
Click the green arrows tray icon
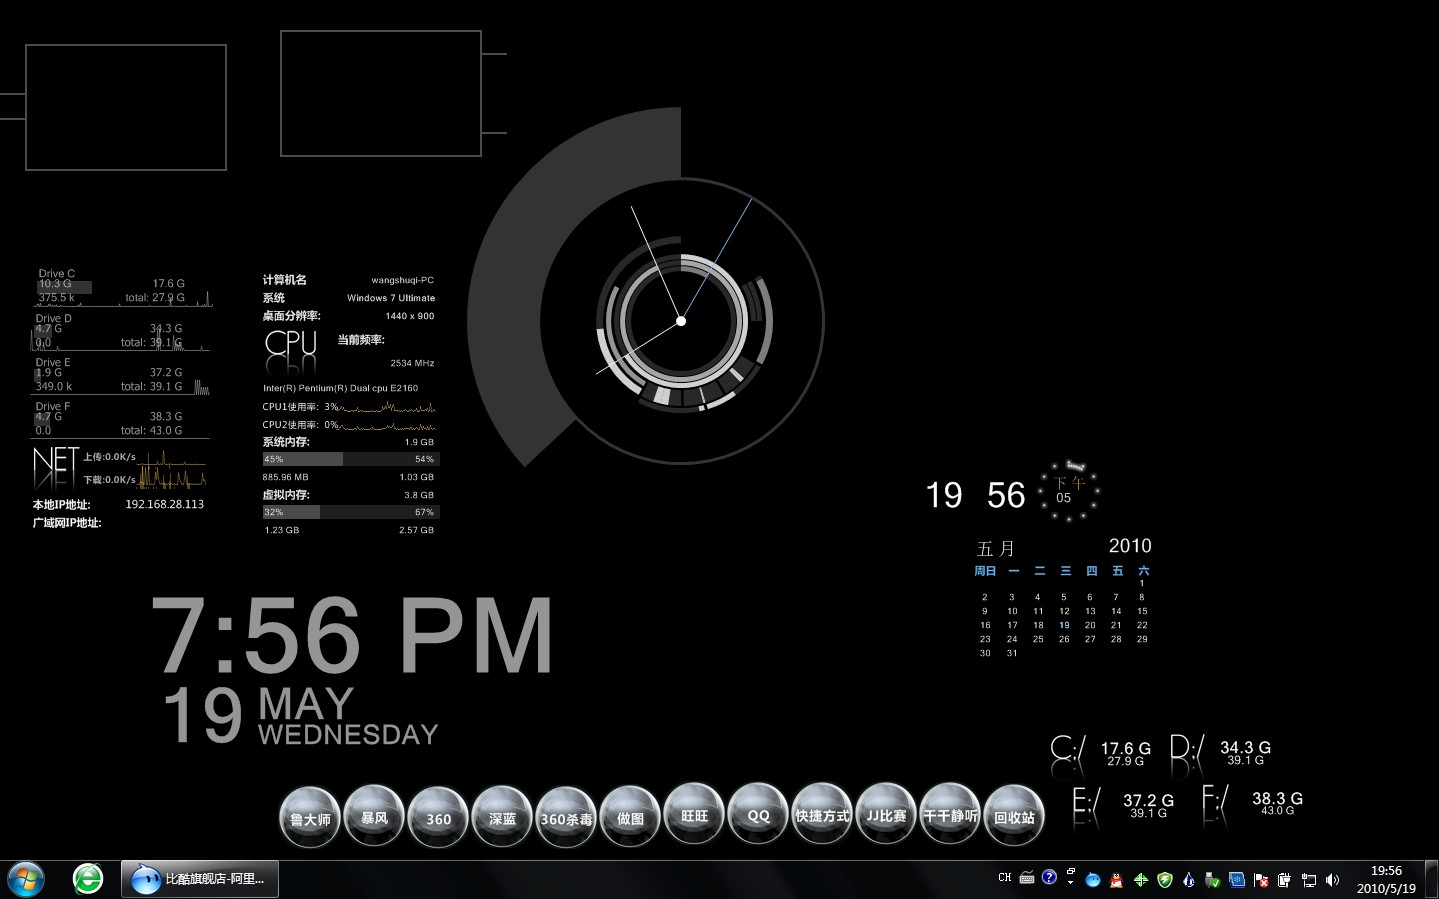click(x=1140, y=880)
